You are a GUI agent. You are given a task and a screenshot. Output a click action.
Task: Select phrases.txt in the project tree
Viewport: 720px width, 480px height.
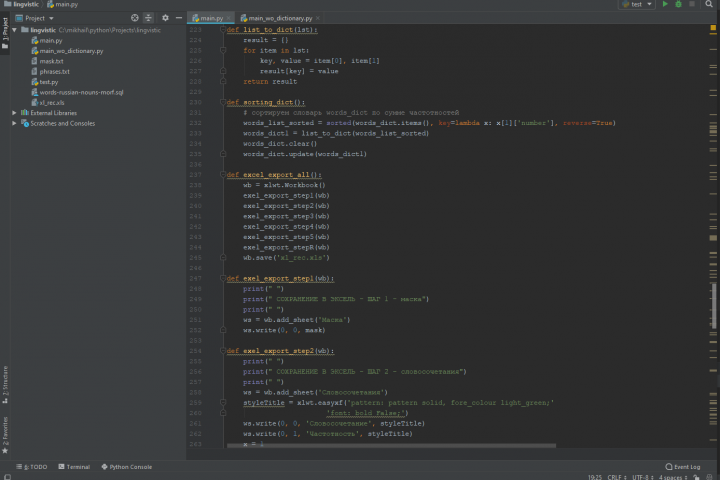[x=54, y=72]
